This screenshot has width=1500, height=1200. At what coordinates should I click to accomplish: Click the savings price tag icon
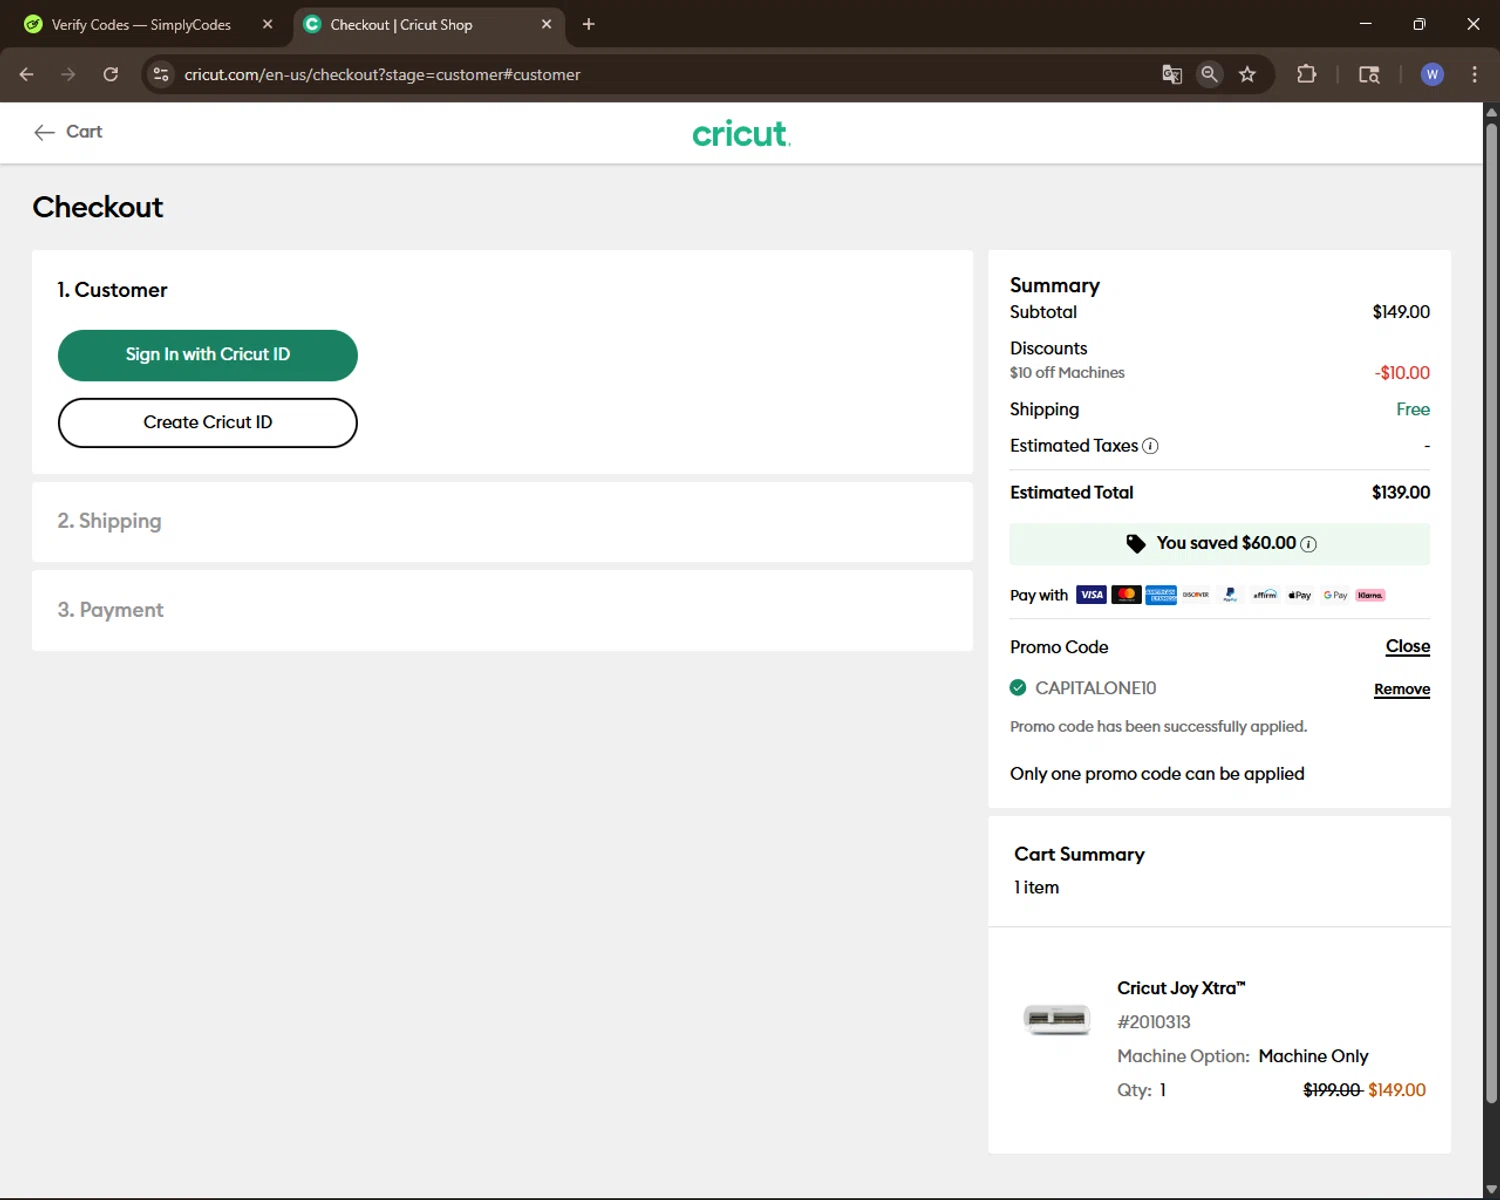(x=1136, y=543)
